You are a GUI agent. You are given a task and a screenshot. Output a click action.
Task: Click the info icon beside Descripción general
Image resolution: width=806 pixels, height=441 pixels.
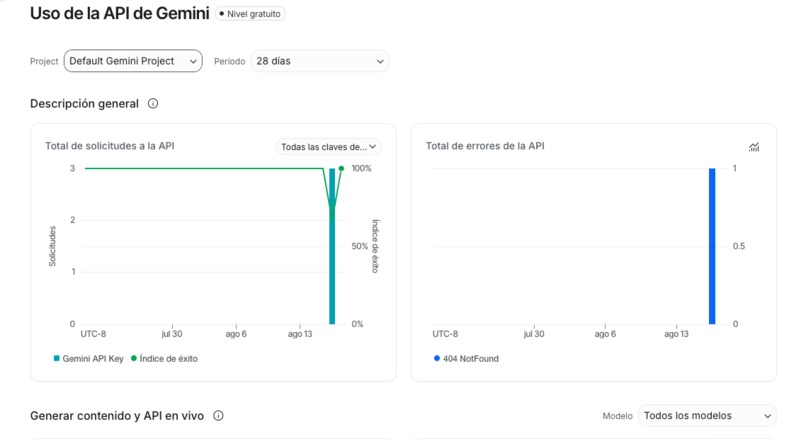[x=153, y=104]
